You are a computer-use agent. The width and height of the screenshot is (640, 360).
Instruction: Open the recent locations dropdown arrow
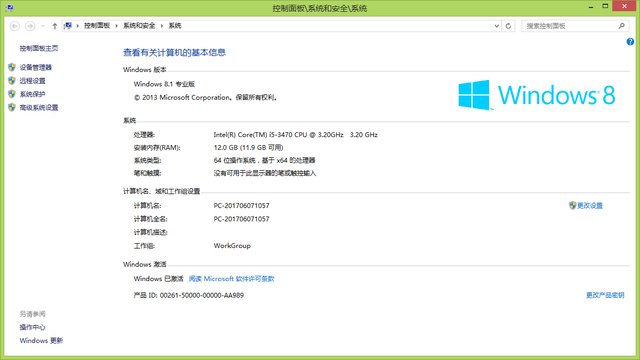[43, 26]
